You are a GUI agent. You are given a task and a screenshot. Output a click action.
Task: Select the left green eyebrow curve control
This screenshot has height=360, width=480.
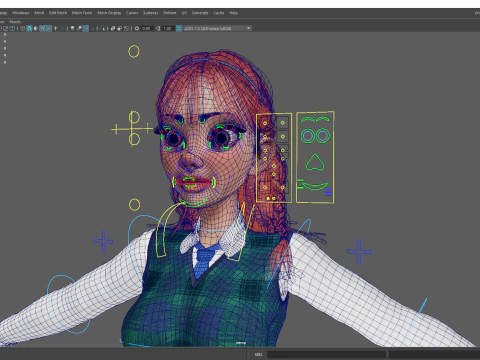[x=308, y=119]
